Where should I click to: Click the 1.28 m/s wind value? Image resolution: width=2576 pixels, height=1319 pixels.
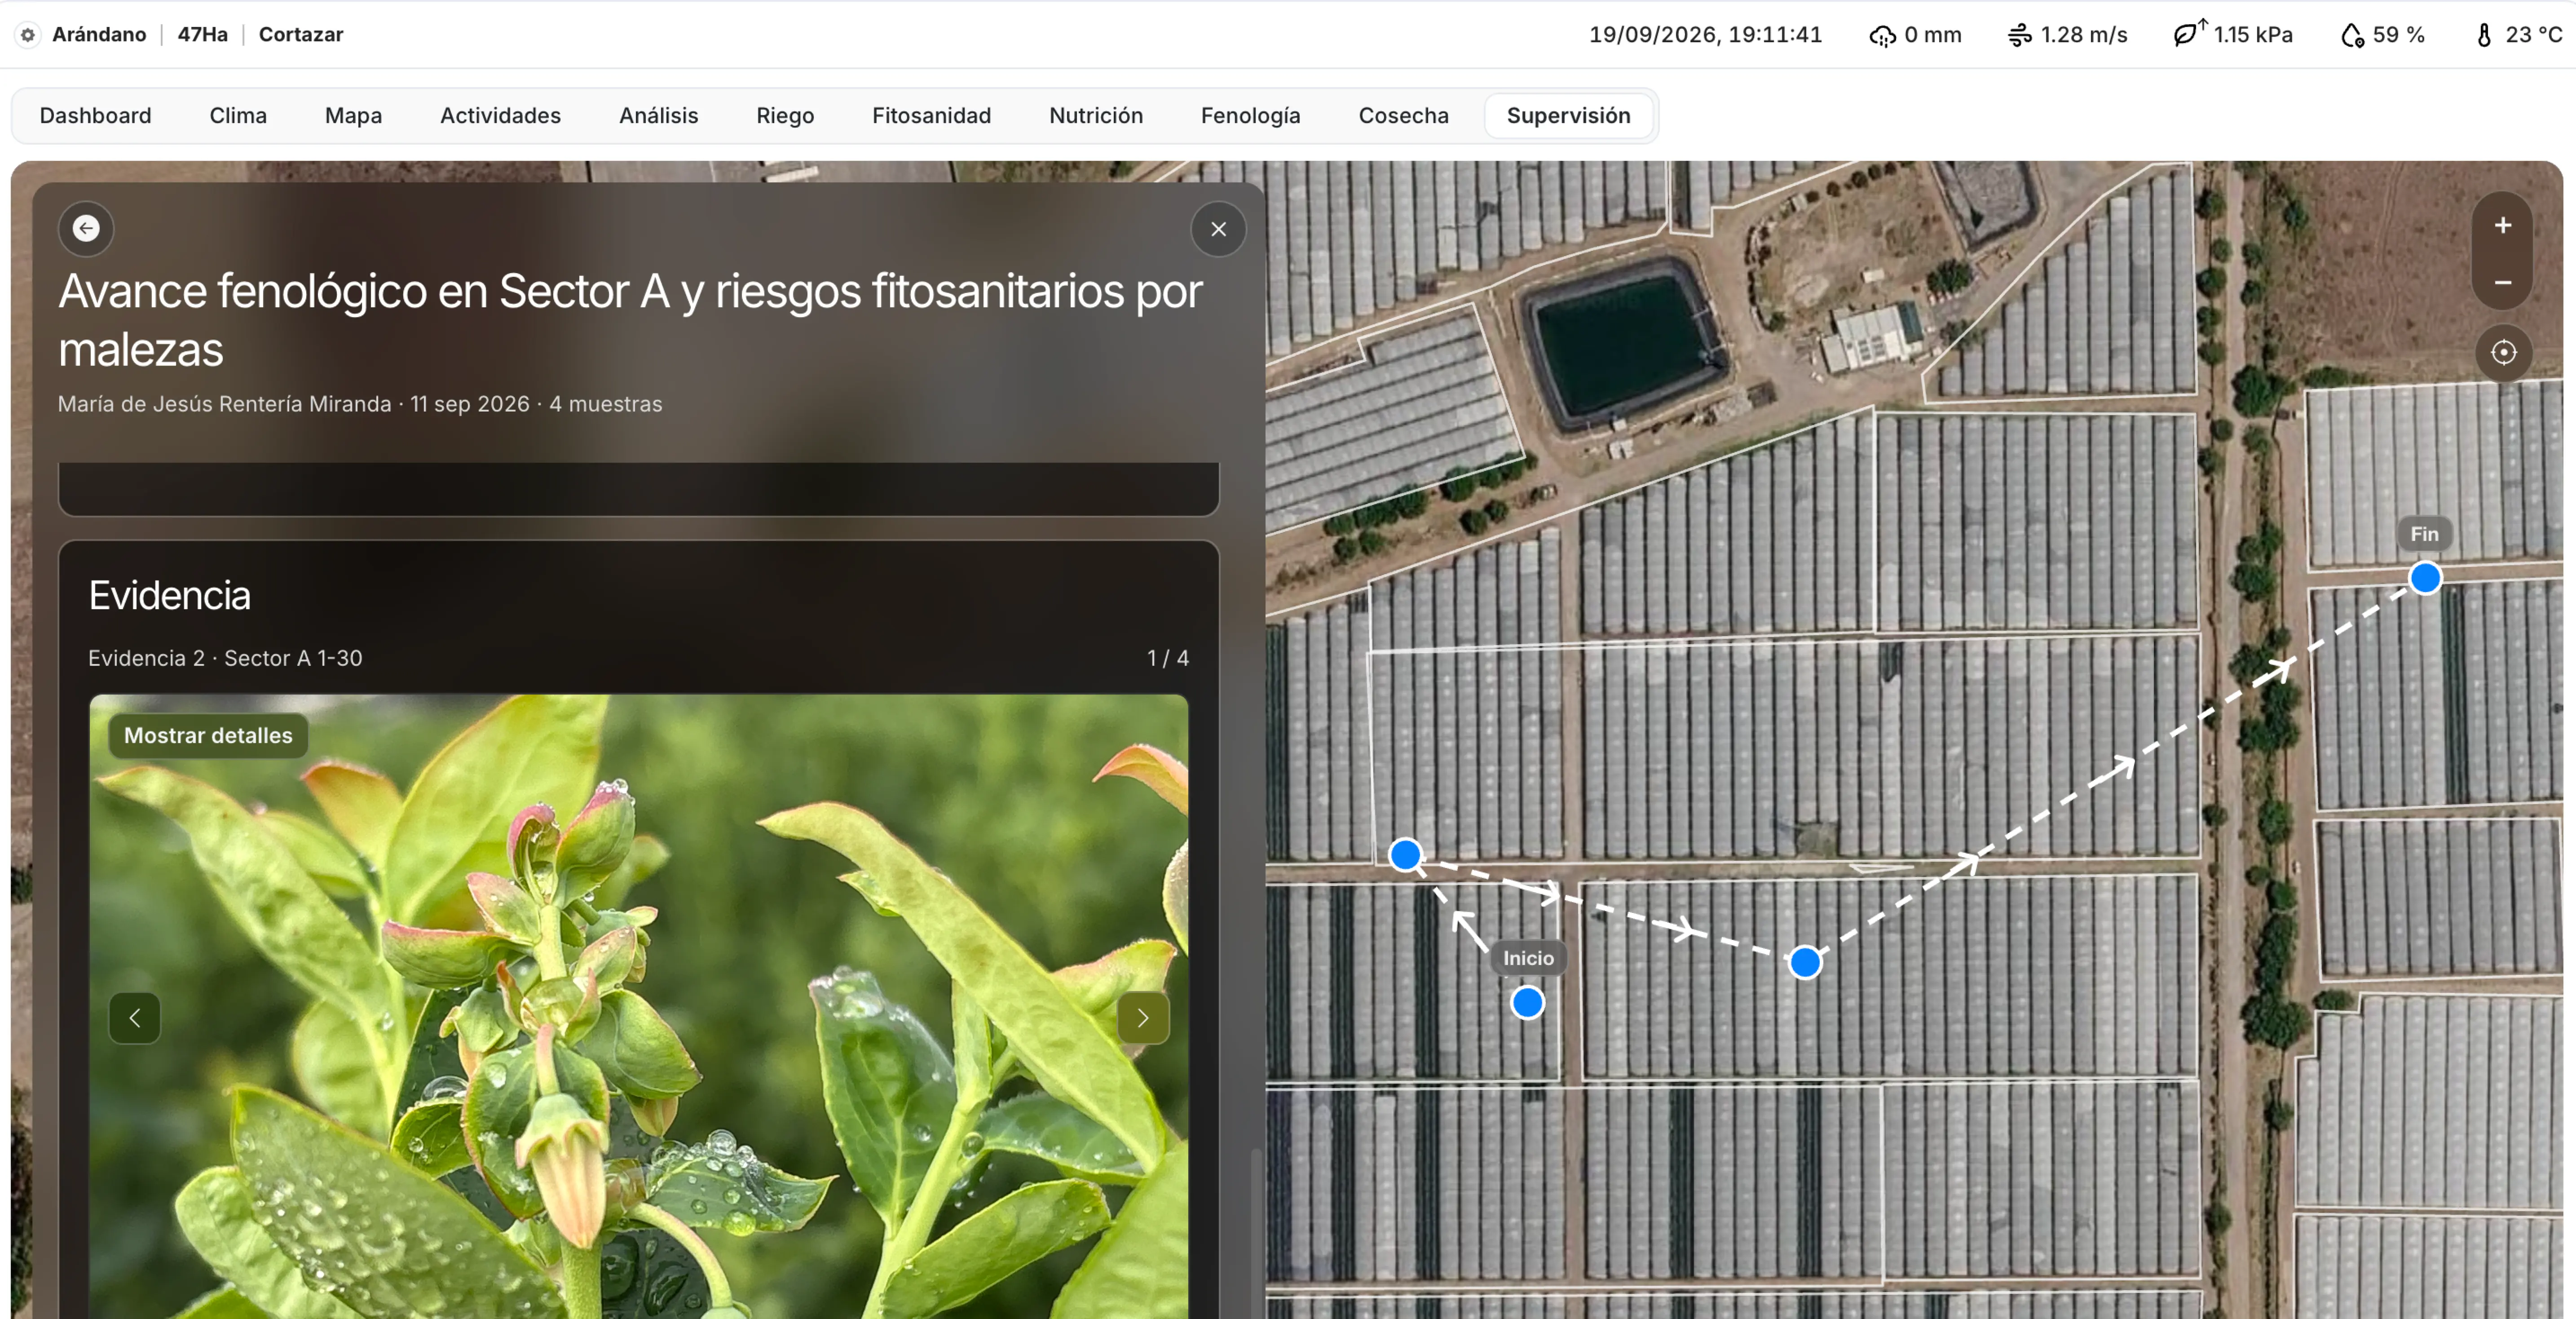(x=2084, y=35)
